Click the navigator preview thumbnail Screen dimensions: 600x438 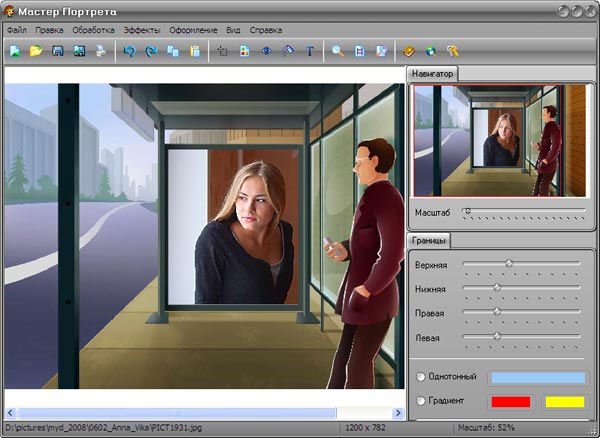click(x=499, y=140)
